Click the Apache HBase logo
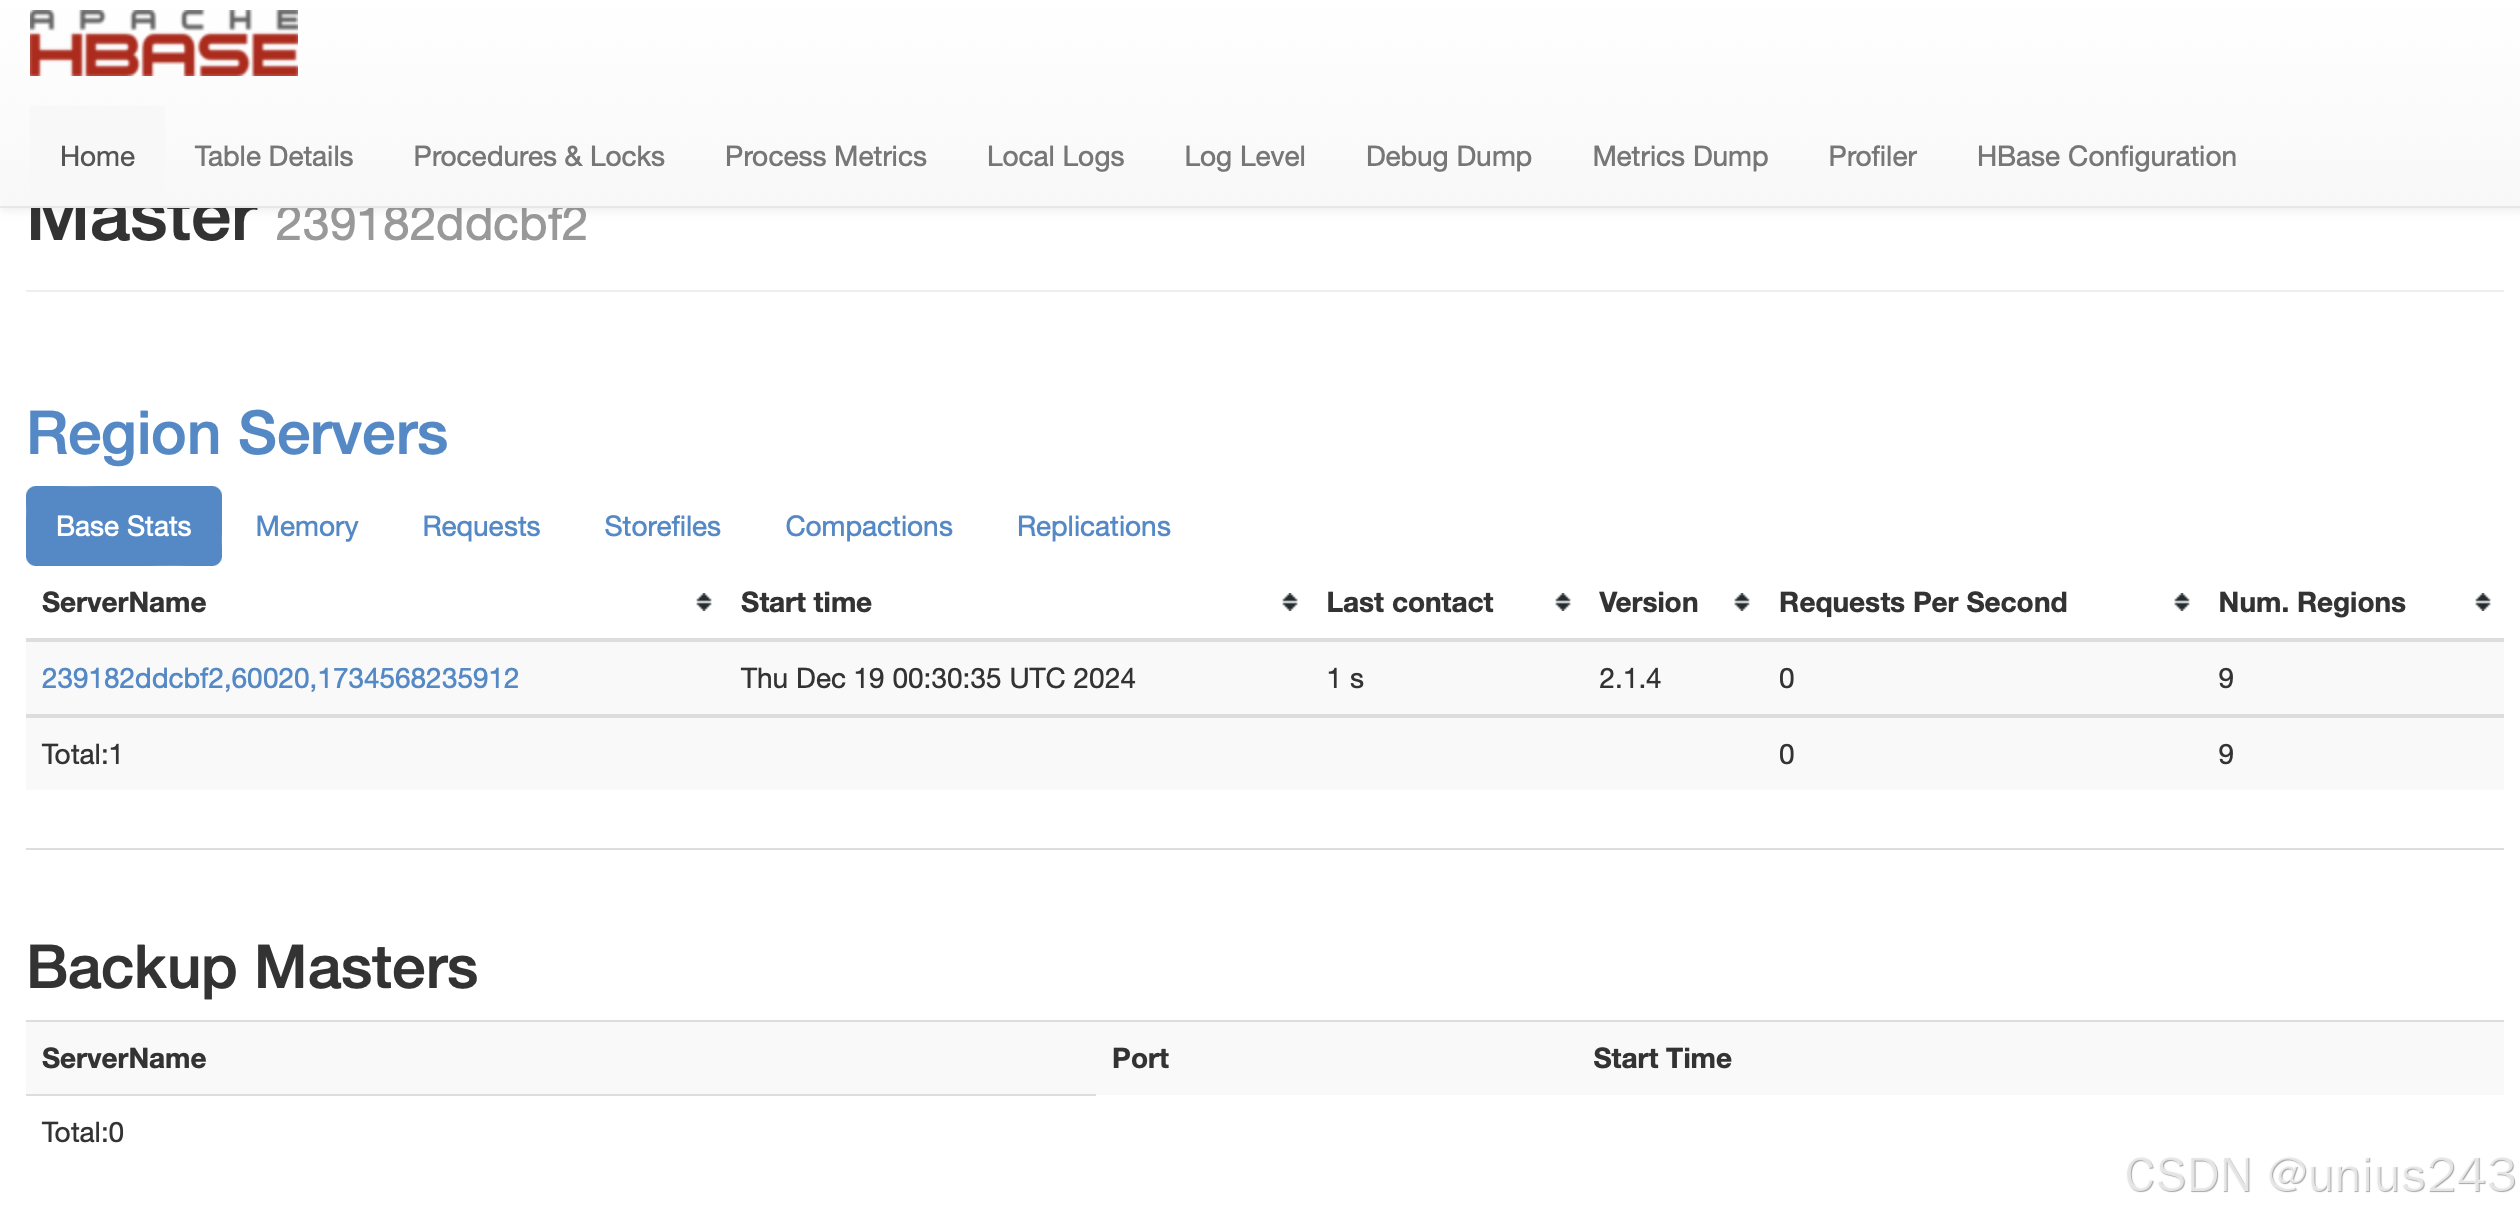The height and width of the screenshot is (1216, 2520). click(x=163, y=44)
